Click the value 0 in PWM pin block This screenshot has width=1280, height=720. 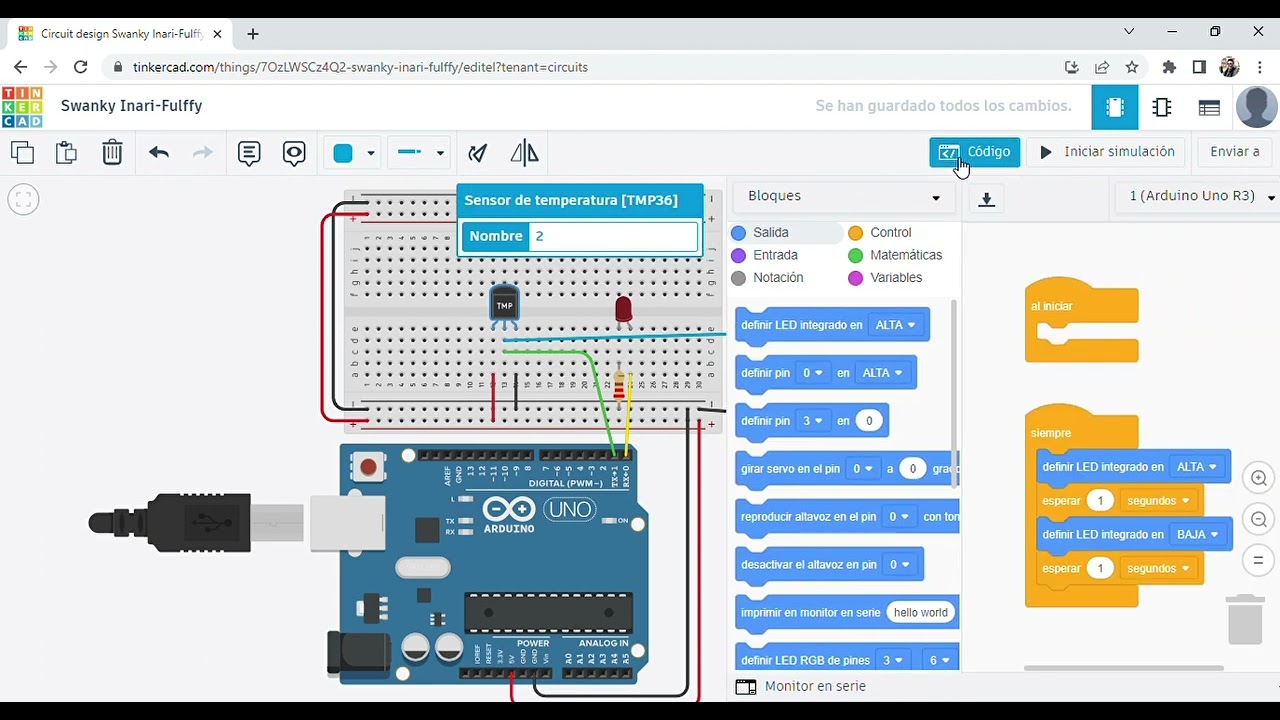tap(869, 421)
